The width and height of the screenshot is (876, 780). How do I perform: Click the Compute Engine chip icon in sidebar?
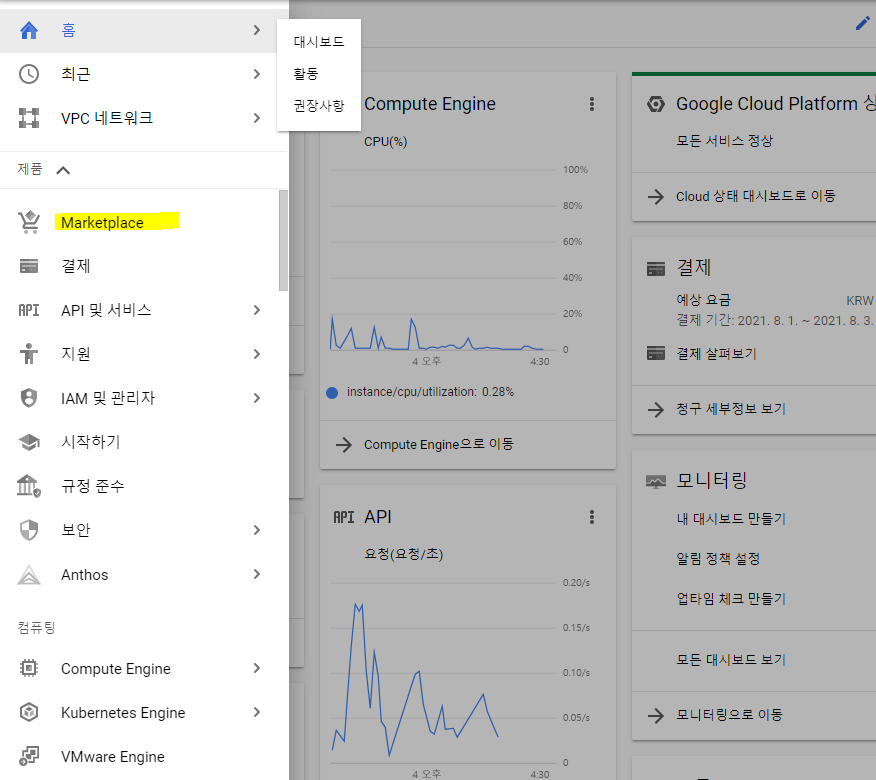(x=29, y=668)
